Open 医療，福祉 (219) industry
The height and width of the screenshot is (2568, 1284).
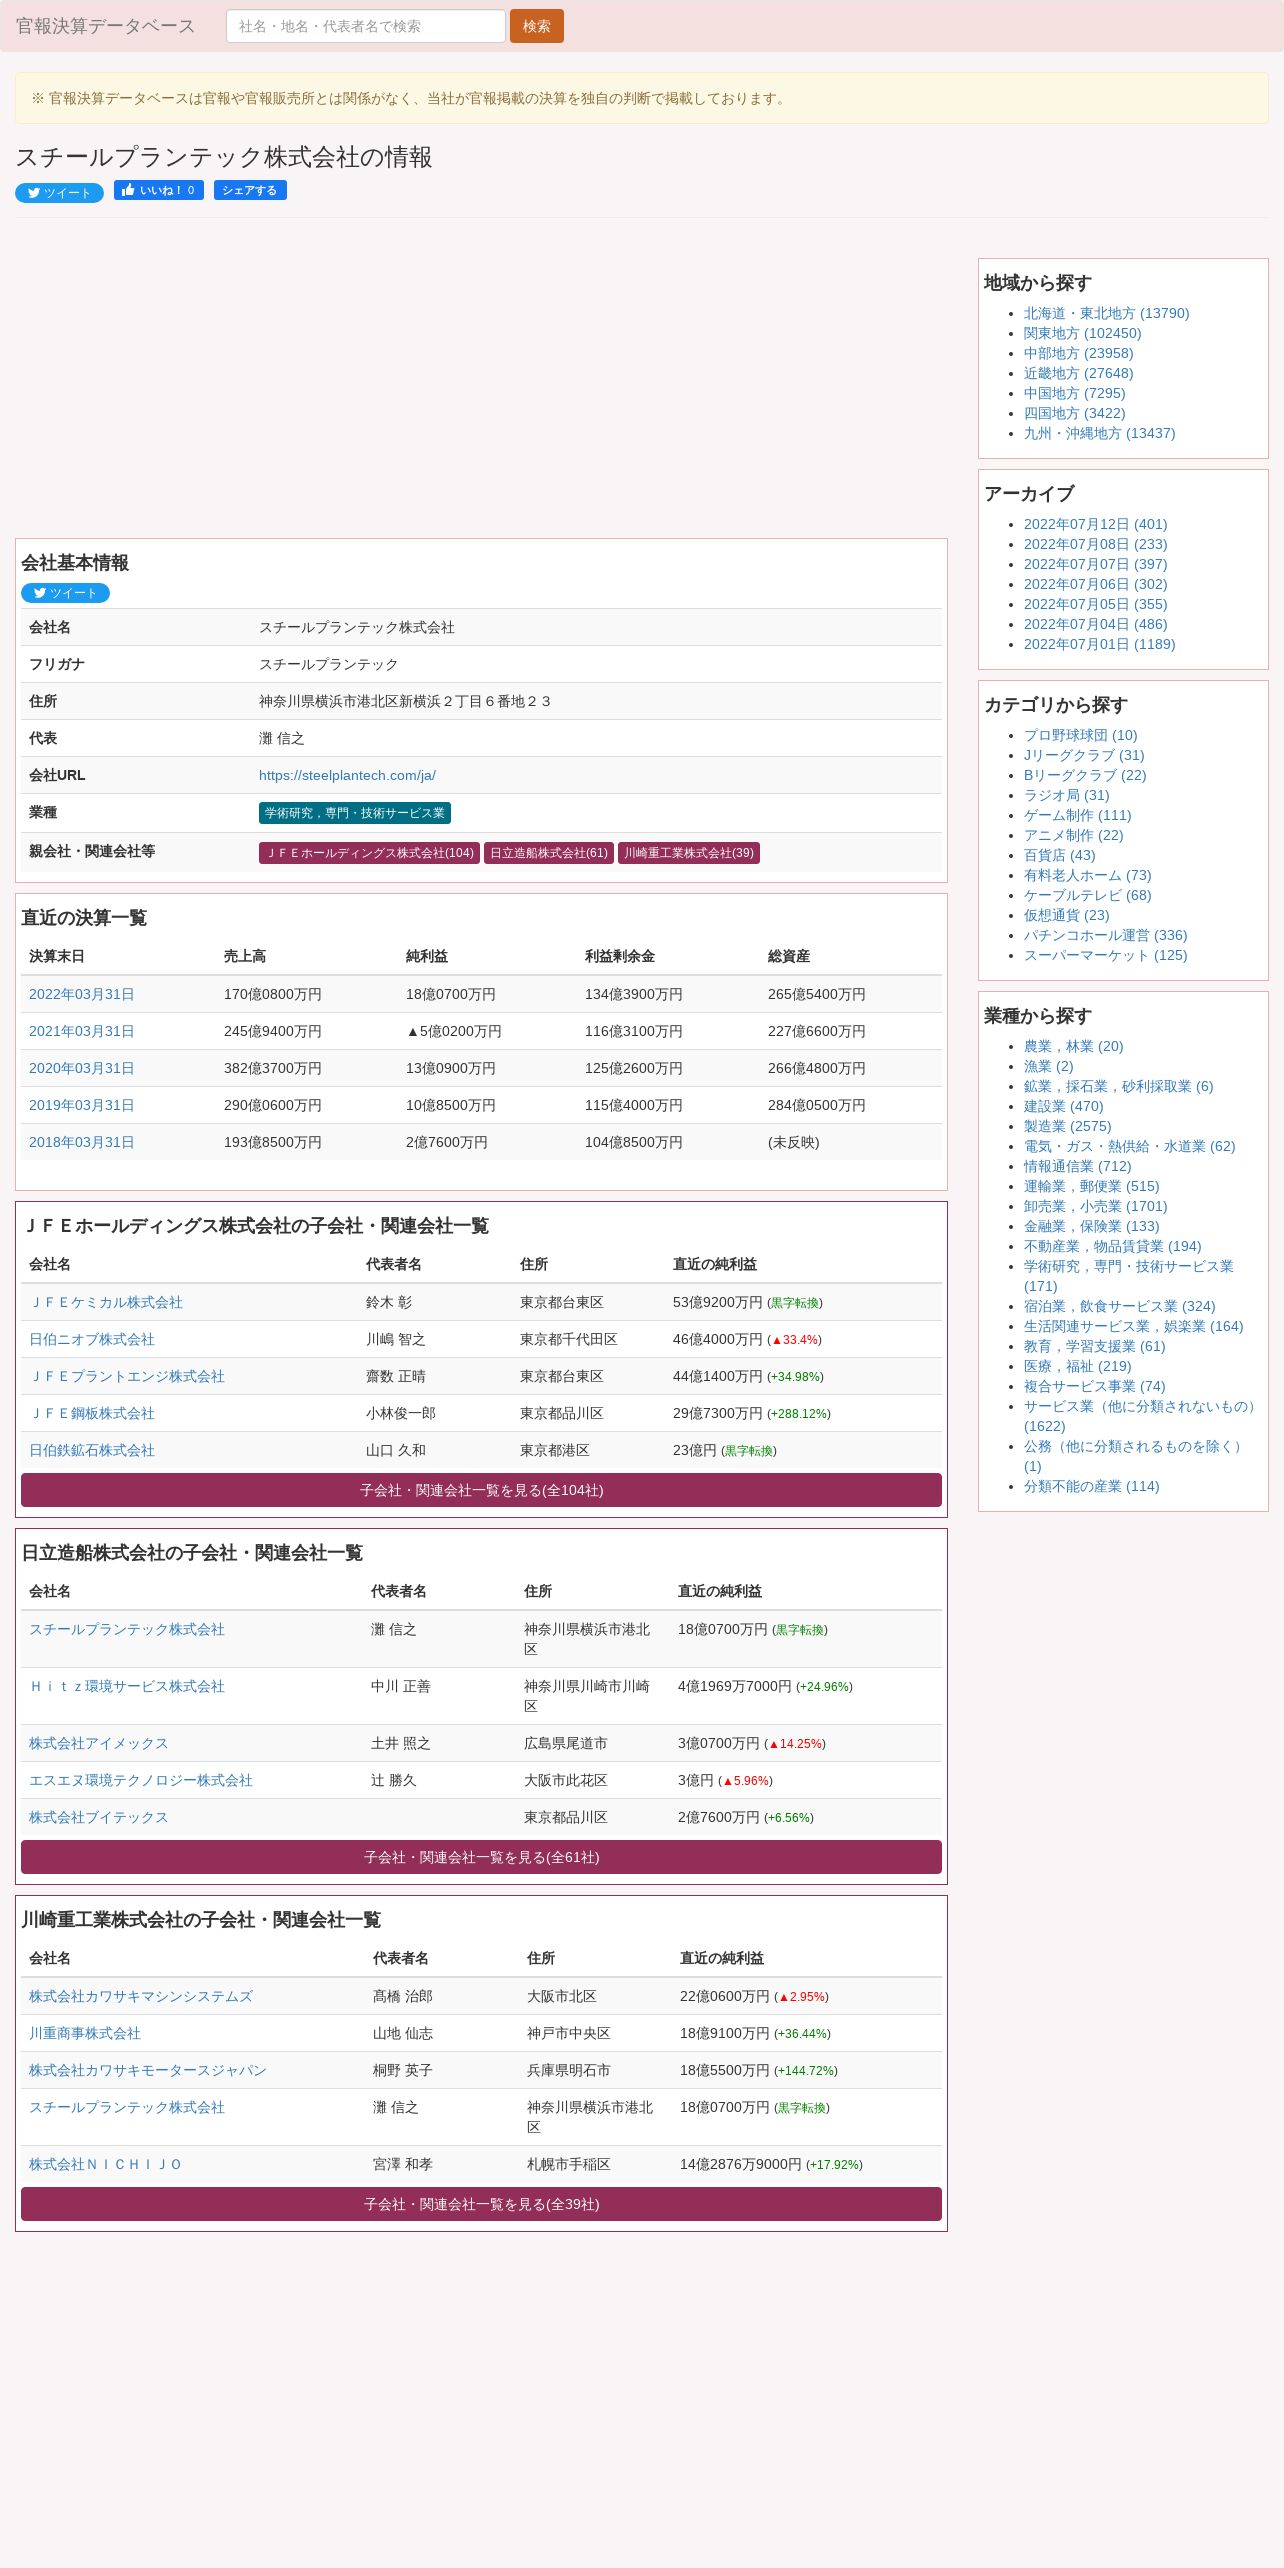point(1077,1366)
